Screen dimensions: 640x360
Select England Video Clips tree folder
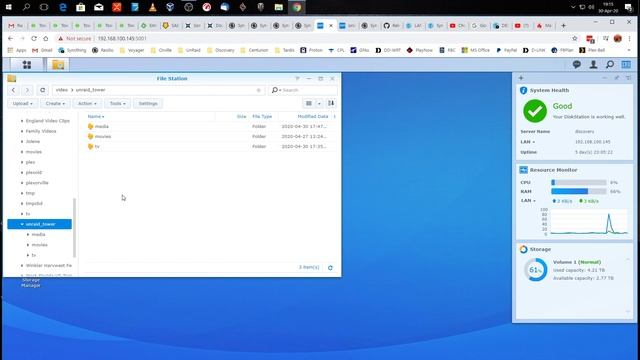48,121
